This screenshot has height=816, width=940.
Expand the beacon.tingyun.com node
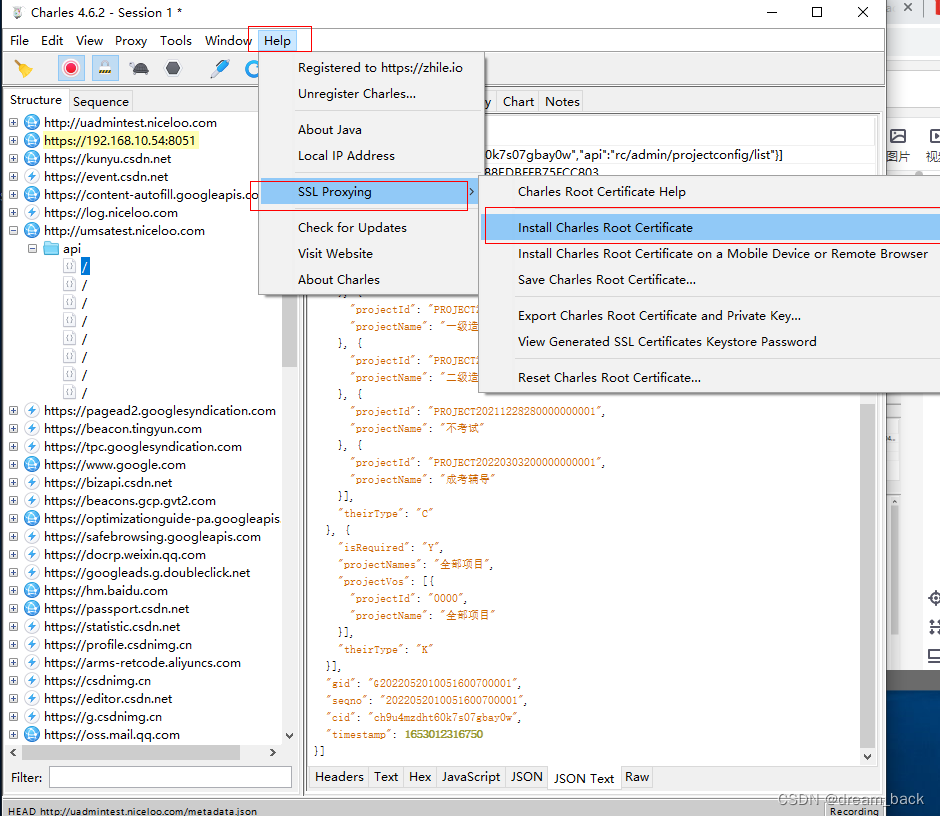click(x=13, y=429)
